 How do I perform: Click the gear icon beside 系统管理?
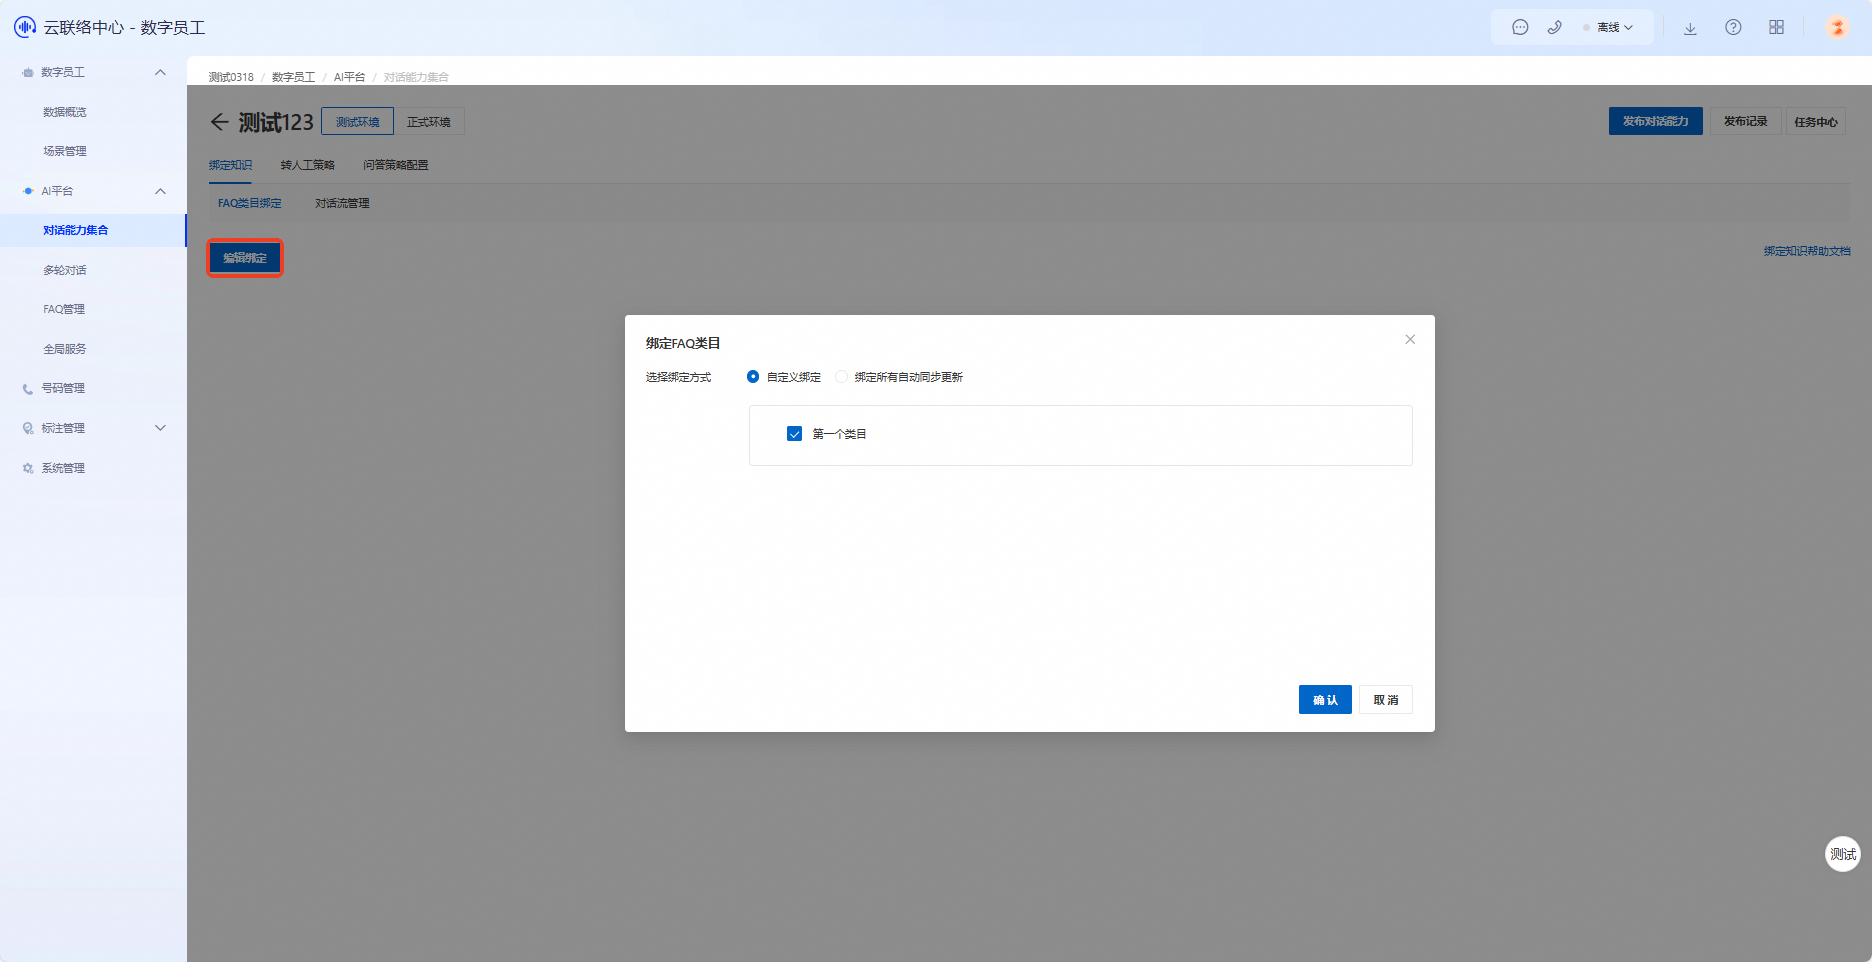pyautogui.click(x=28, y=468)
